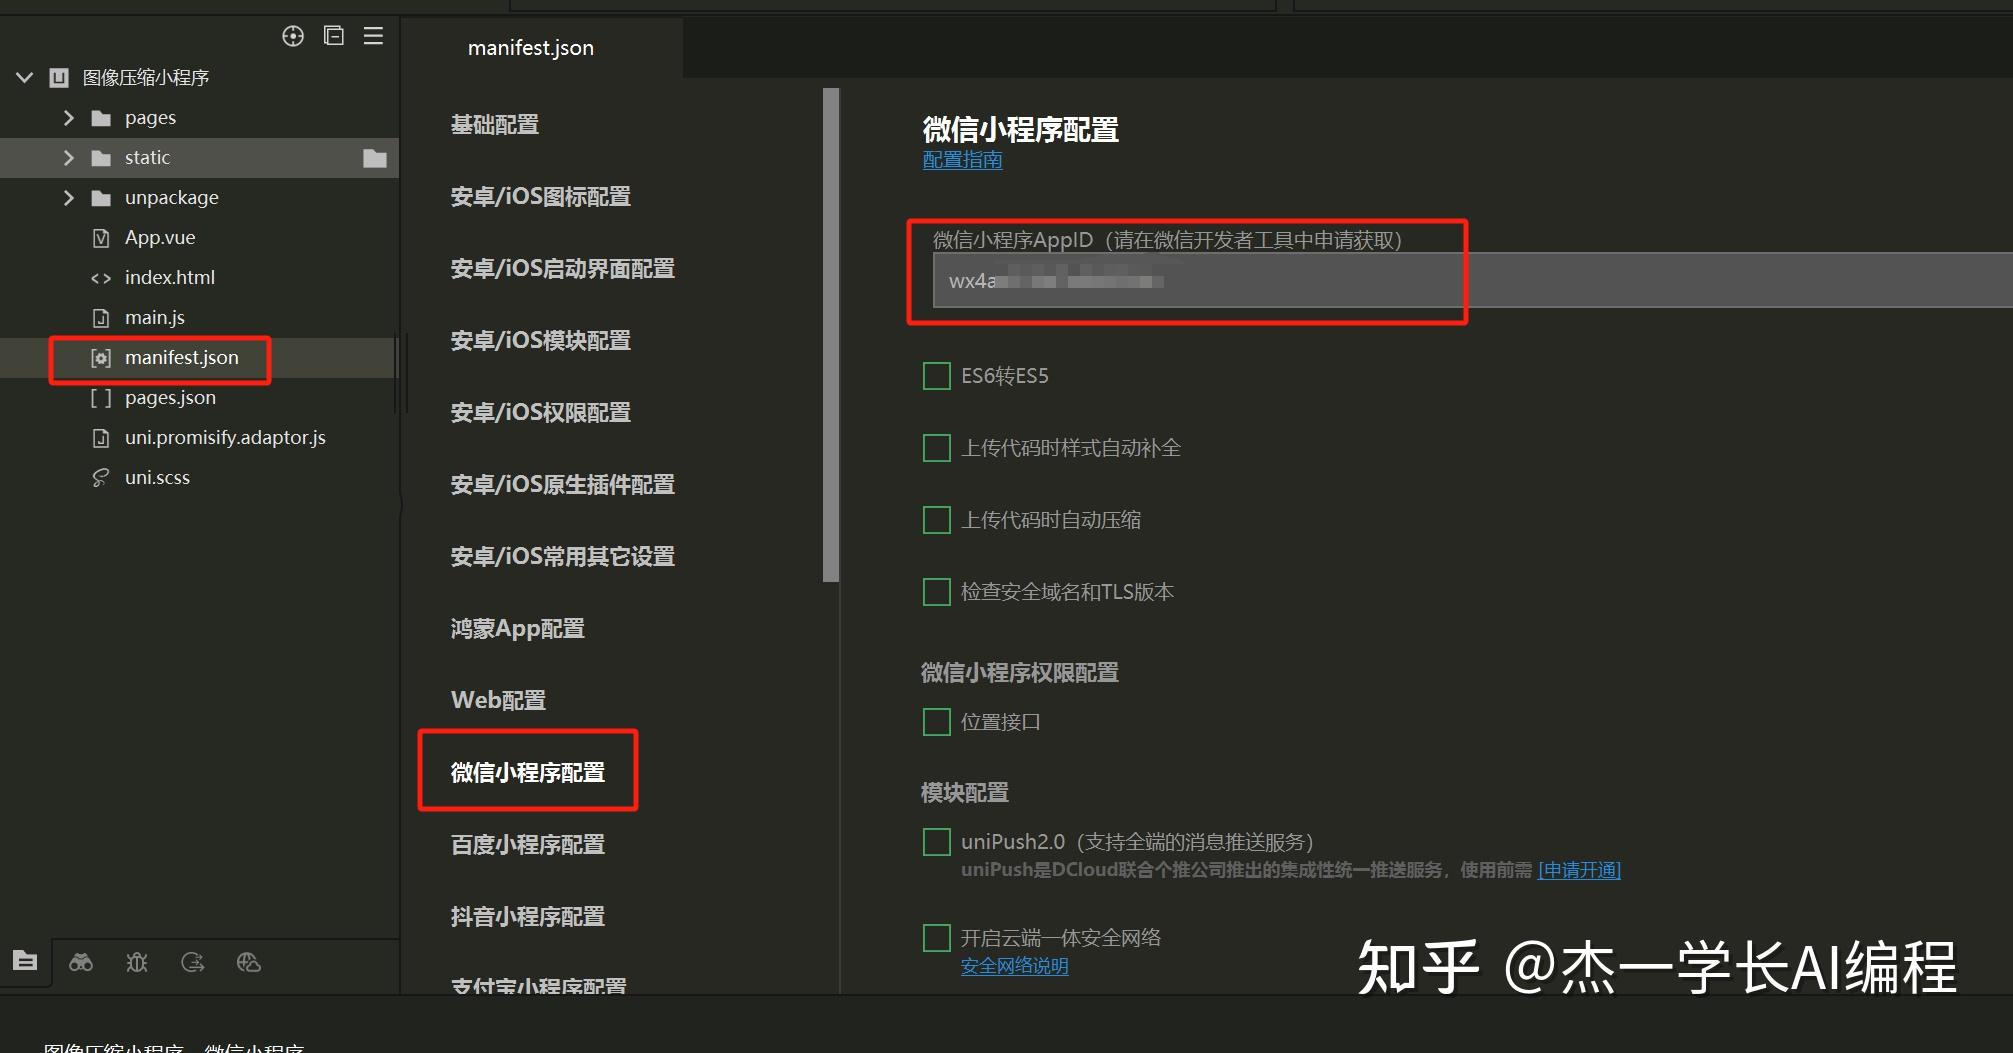2013x1053 pixels.
Task: Open 鸿蒙App配置 section
Action: click(518, 629)
